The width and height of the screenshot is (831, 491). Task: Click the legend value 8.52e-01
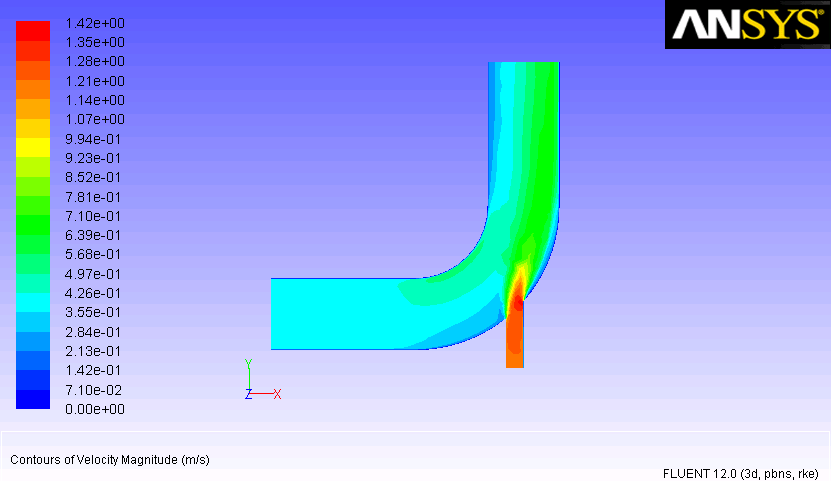coord(93,177)
